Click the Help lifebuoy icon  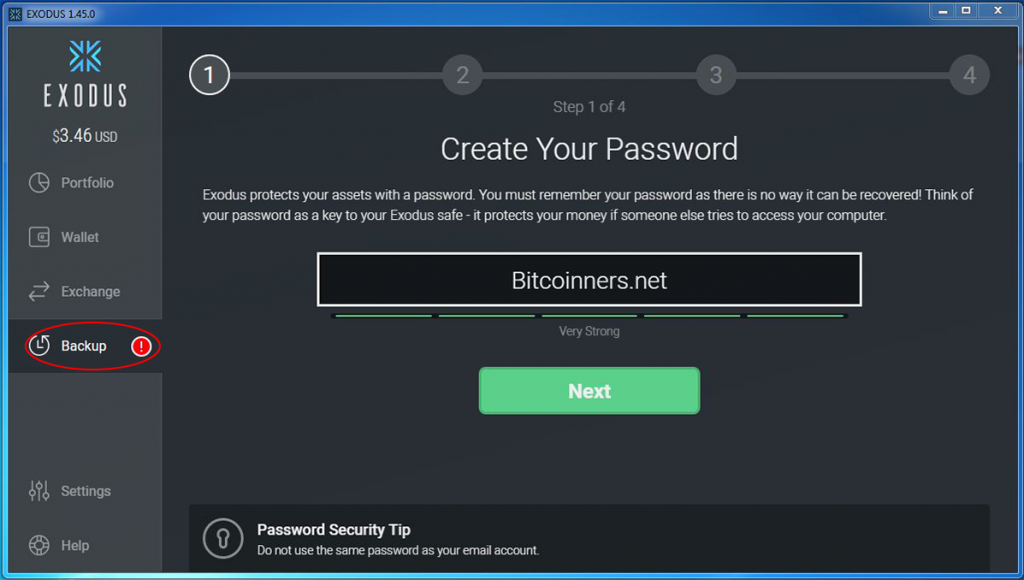click(39, 546)
